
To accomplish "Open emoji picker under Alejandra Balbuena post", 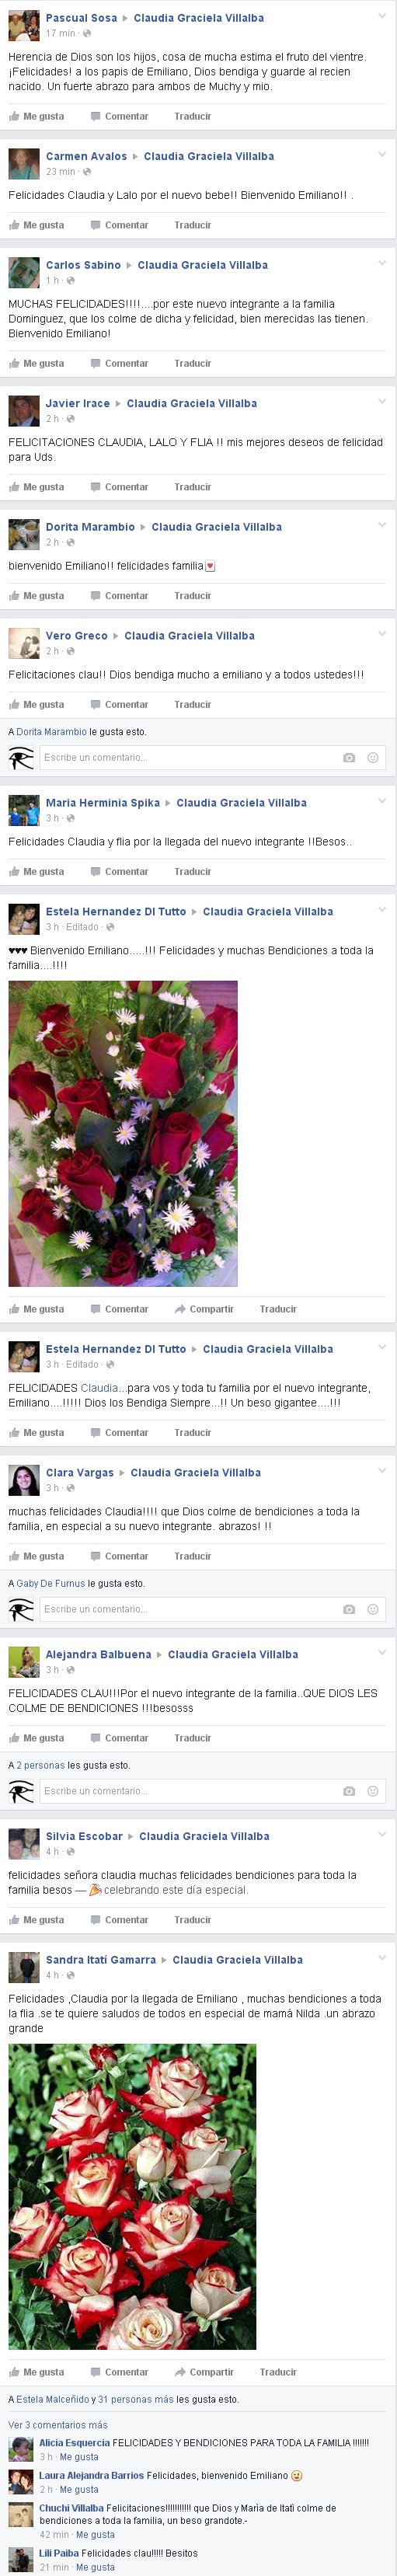I will pos(372,1791).
